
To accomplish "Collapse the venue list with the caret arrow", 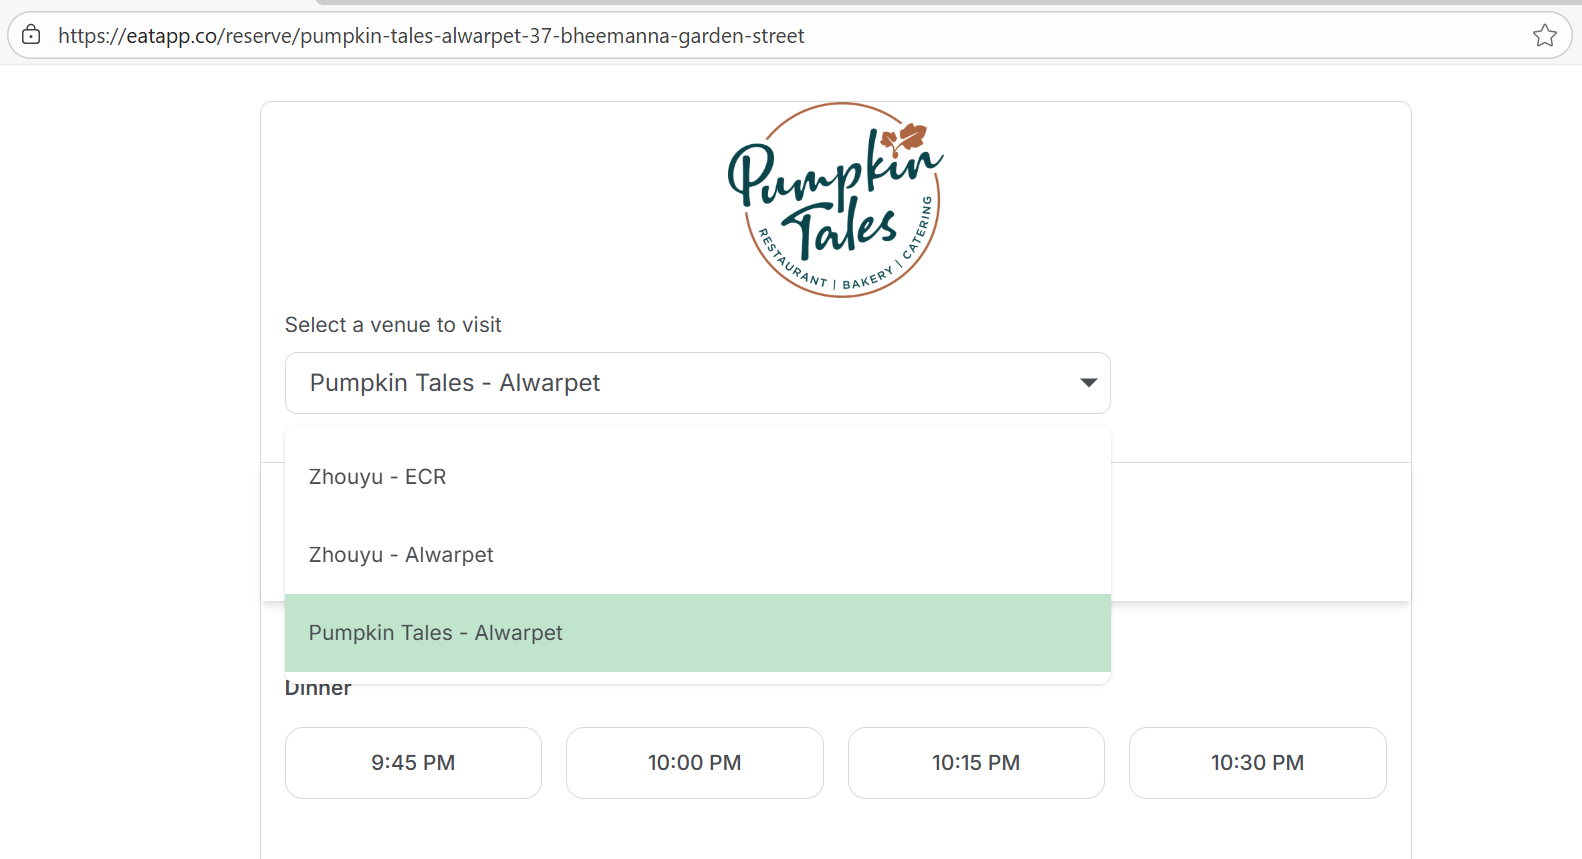I will (x=1088, y=383).
